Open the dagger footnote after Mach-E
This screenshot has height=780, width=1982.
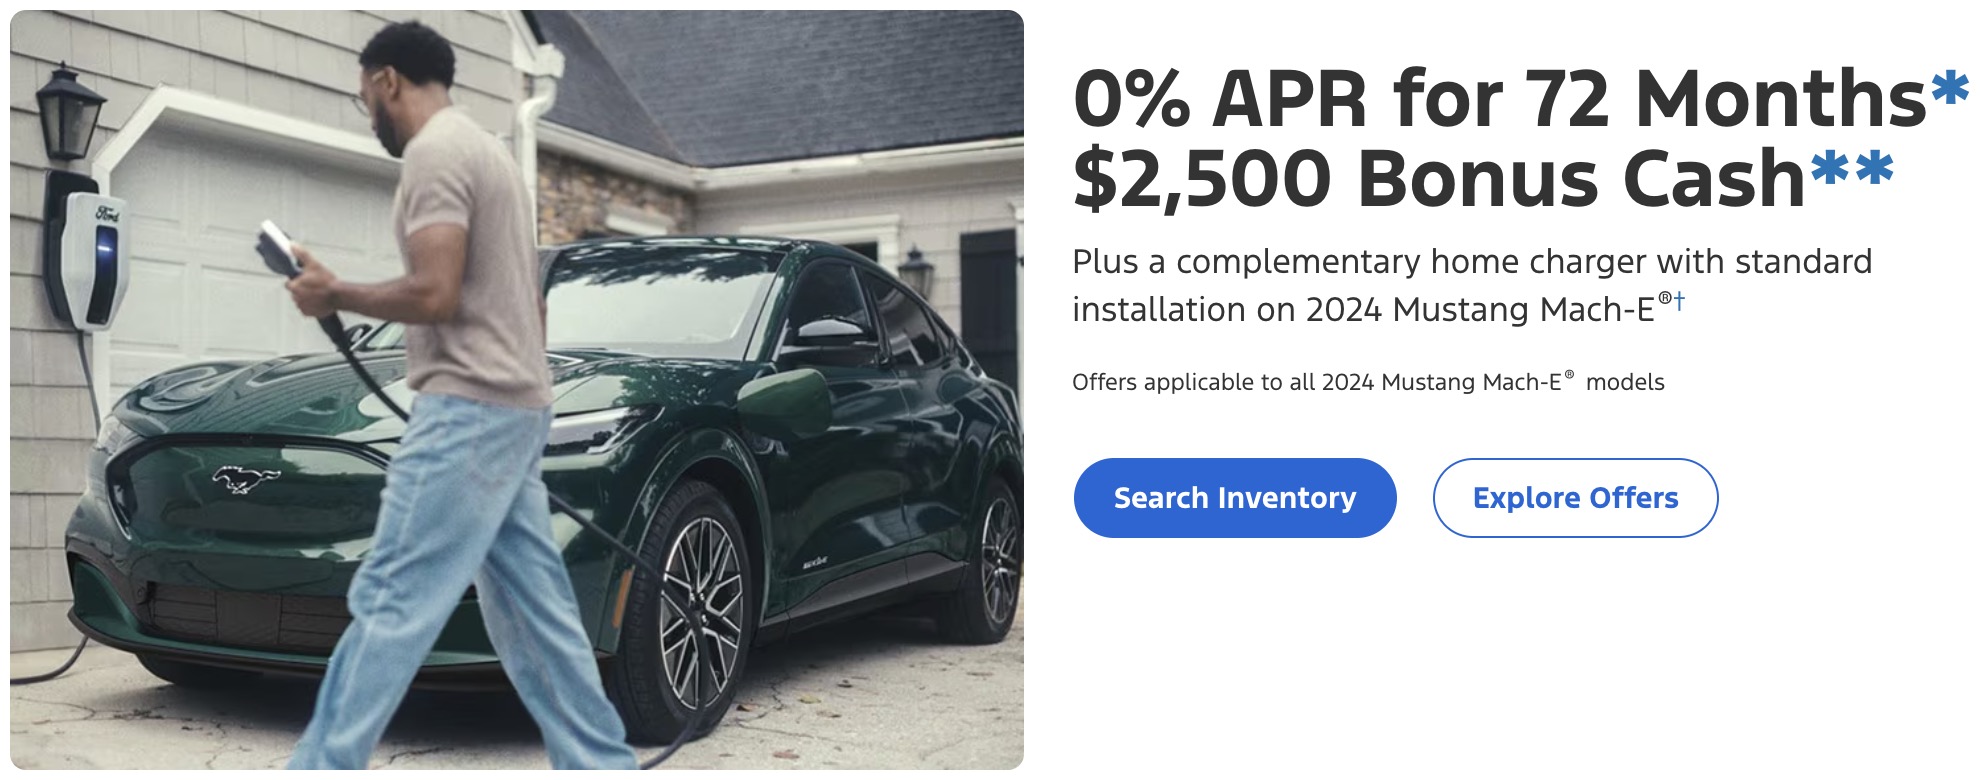(x=1679, y=300)
